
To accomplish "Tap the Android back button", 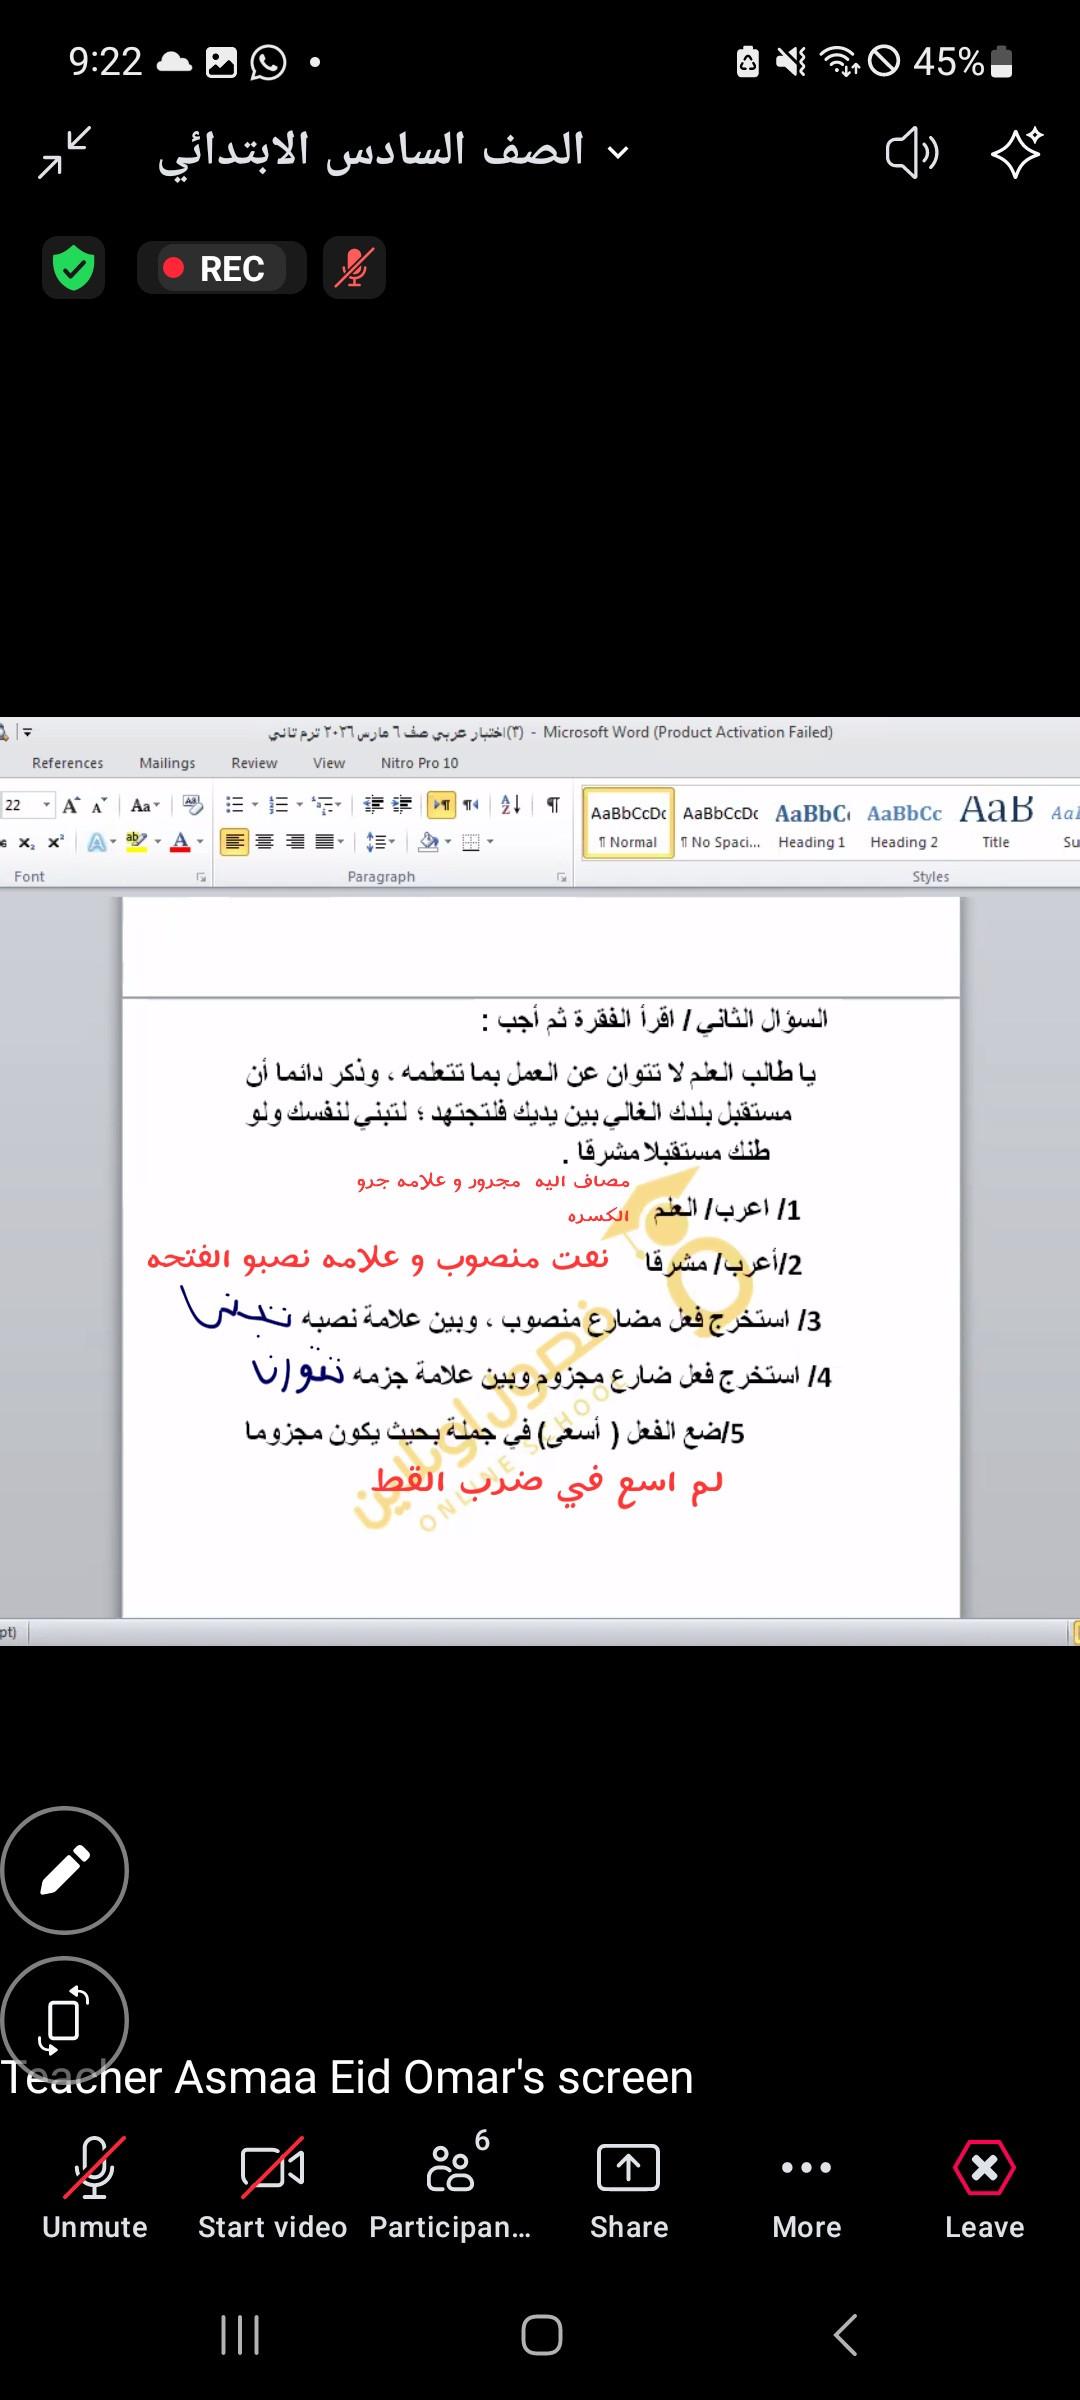I will click(x=845, y=2335).
